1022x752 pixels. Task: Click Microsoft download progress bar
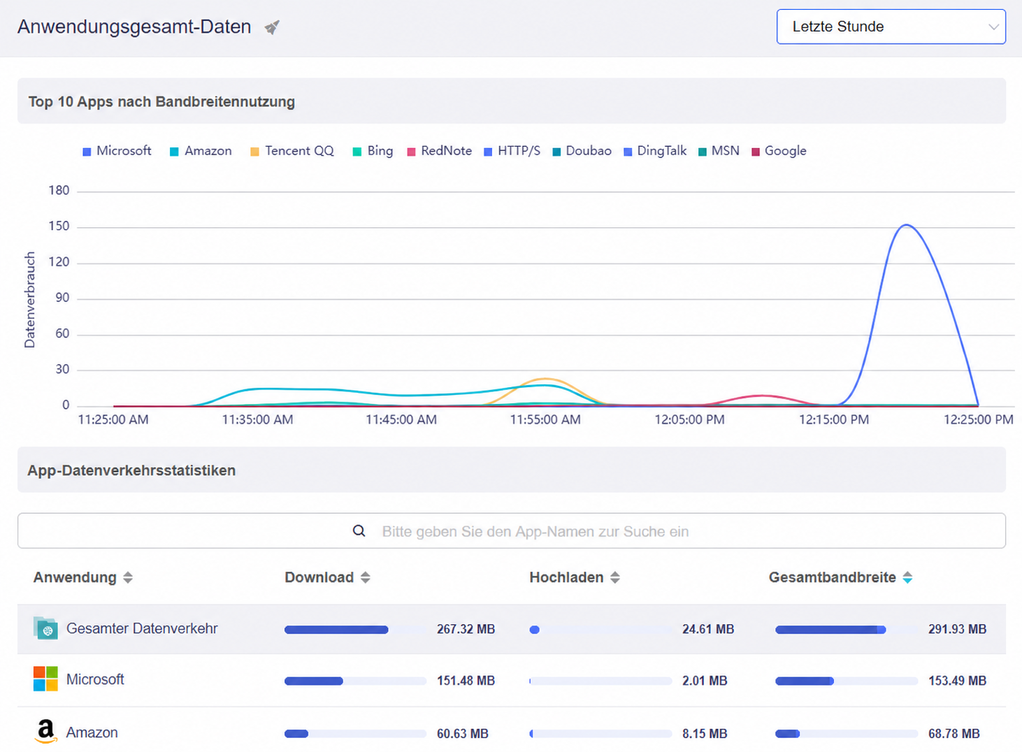[355, 681]
